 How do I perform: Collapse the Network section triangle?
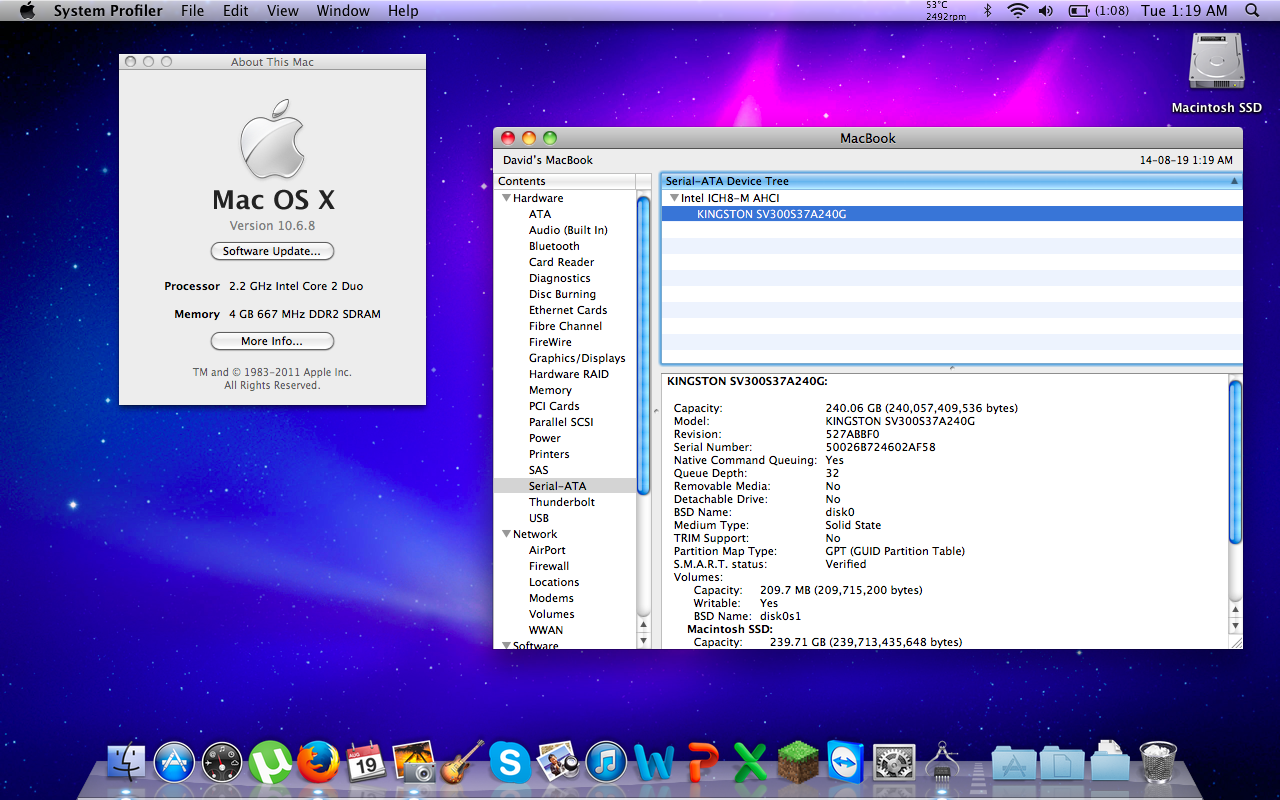pyautogui.click(x=505, y=534)
